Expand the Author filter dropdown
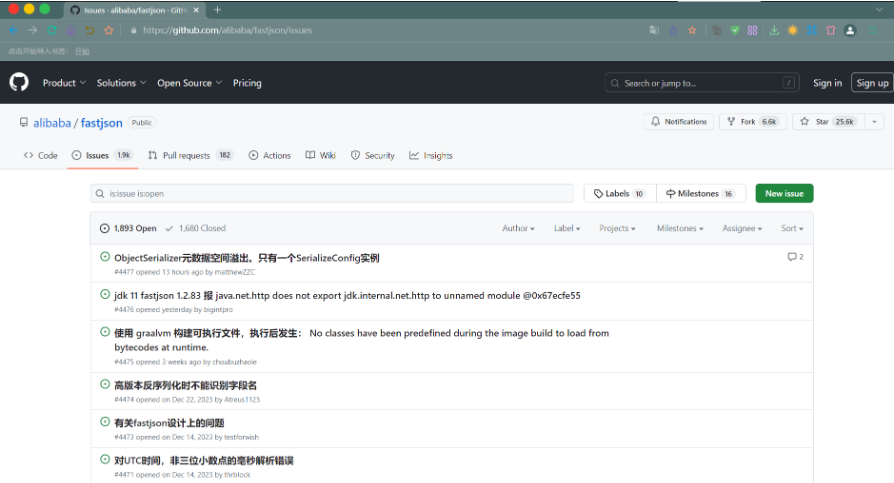Screen dimensions: 894x483 point(518,228)
